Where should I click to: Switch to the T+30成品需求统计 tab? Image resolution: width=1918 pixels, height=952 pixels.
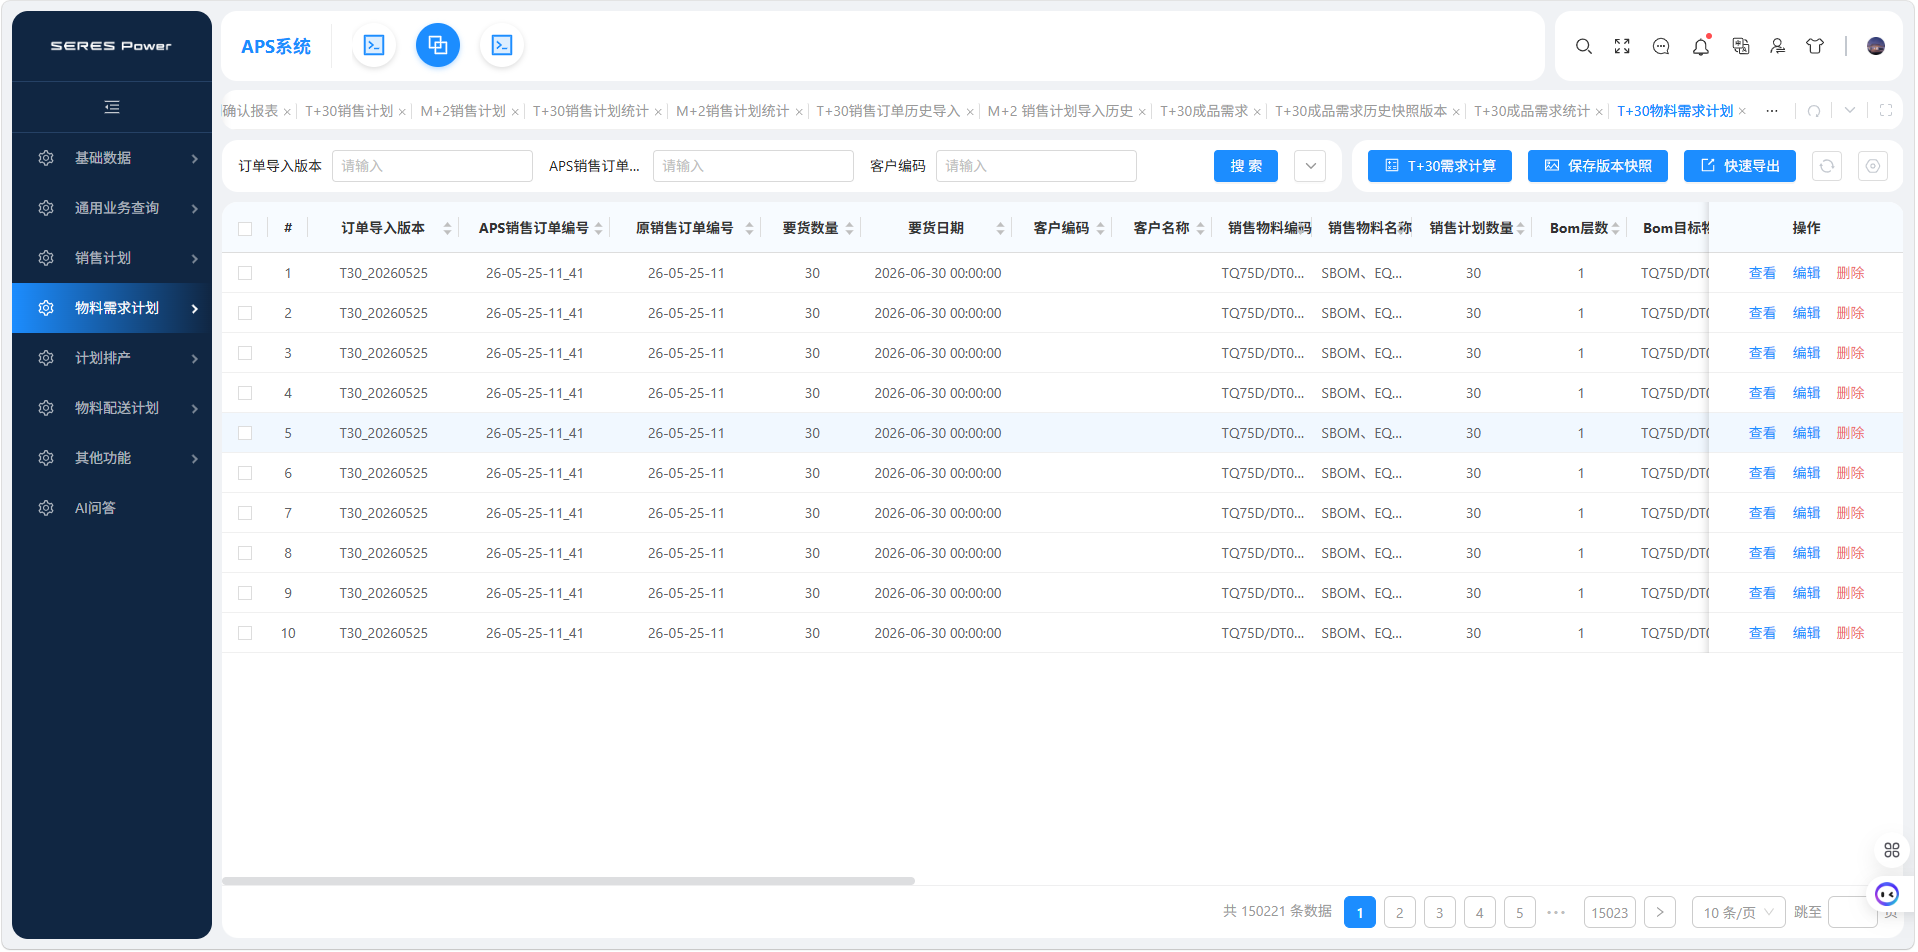1532,111
